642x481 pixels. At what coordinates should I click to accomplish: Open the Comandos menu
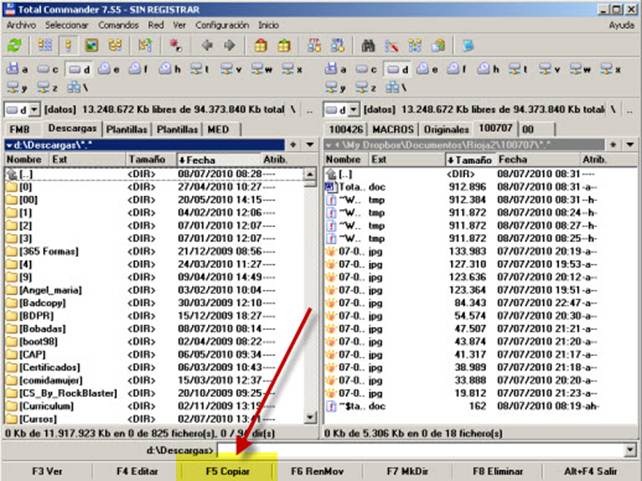[118, 25]
